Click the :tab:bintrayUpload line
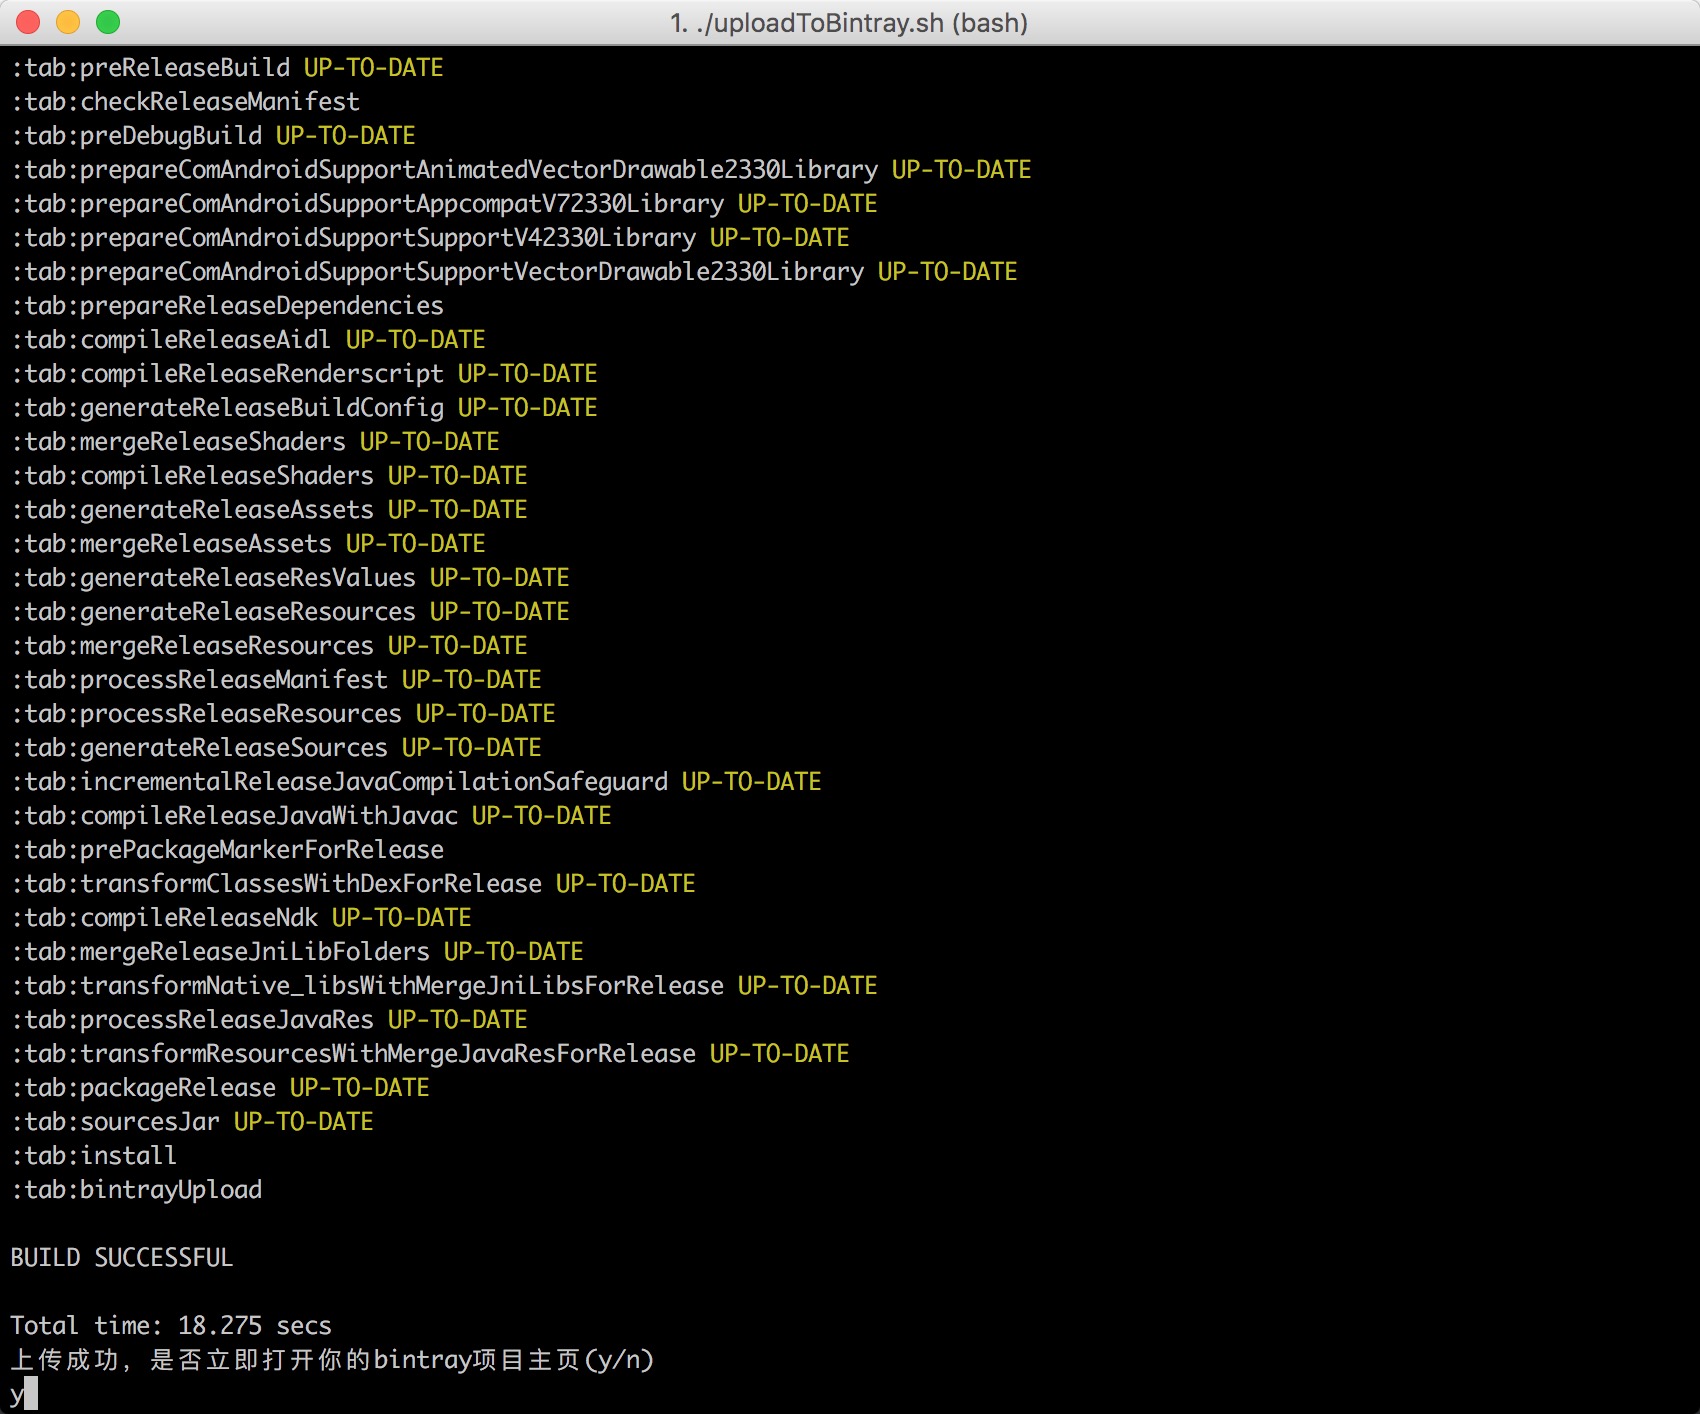The image size is (1700, 1414). click(136, 1190)
